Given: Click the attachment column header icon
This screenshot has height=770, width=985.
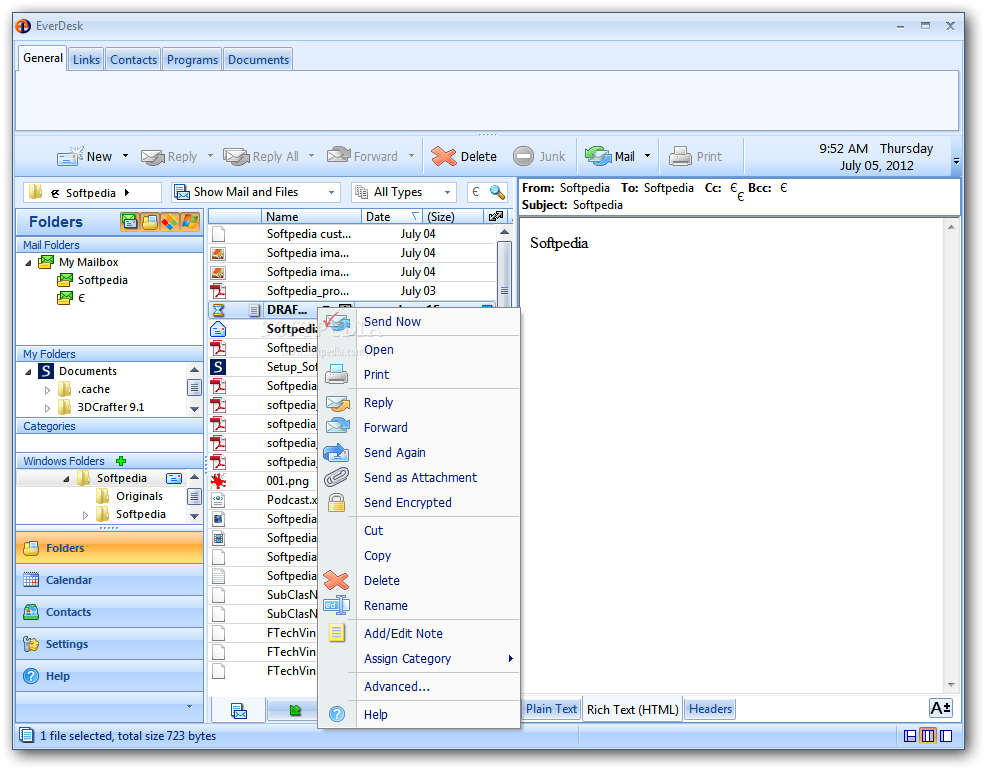Looking at the screenshot, I should point(496,217).
